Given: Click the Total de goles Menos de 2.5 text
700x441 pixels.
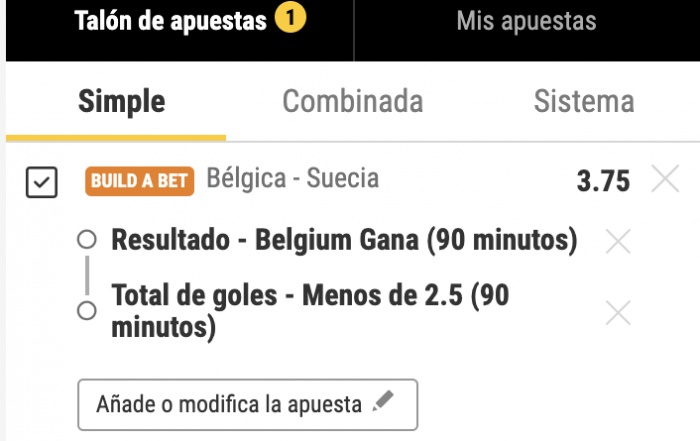Looking at the screenshot, I should click(x=310, y=310).
